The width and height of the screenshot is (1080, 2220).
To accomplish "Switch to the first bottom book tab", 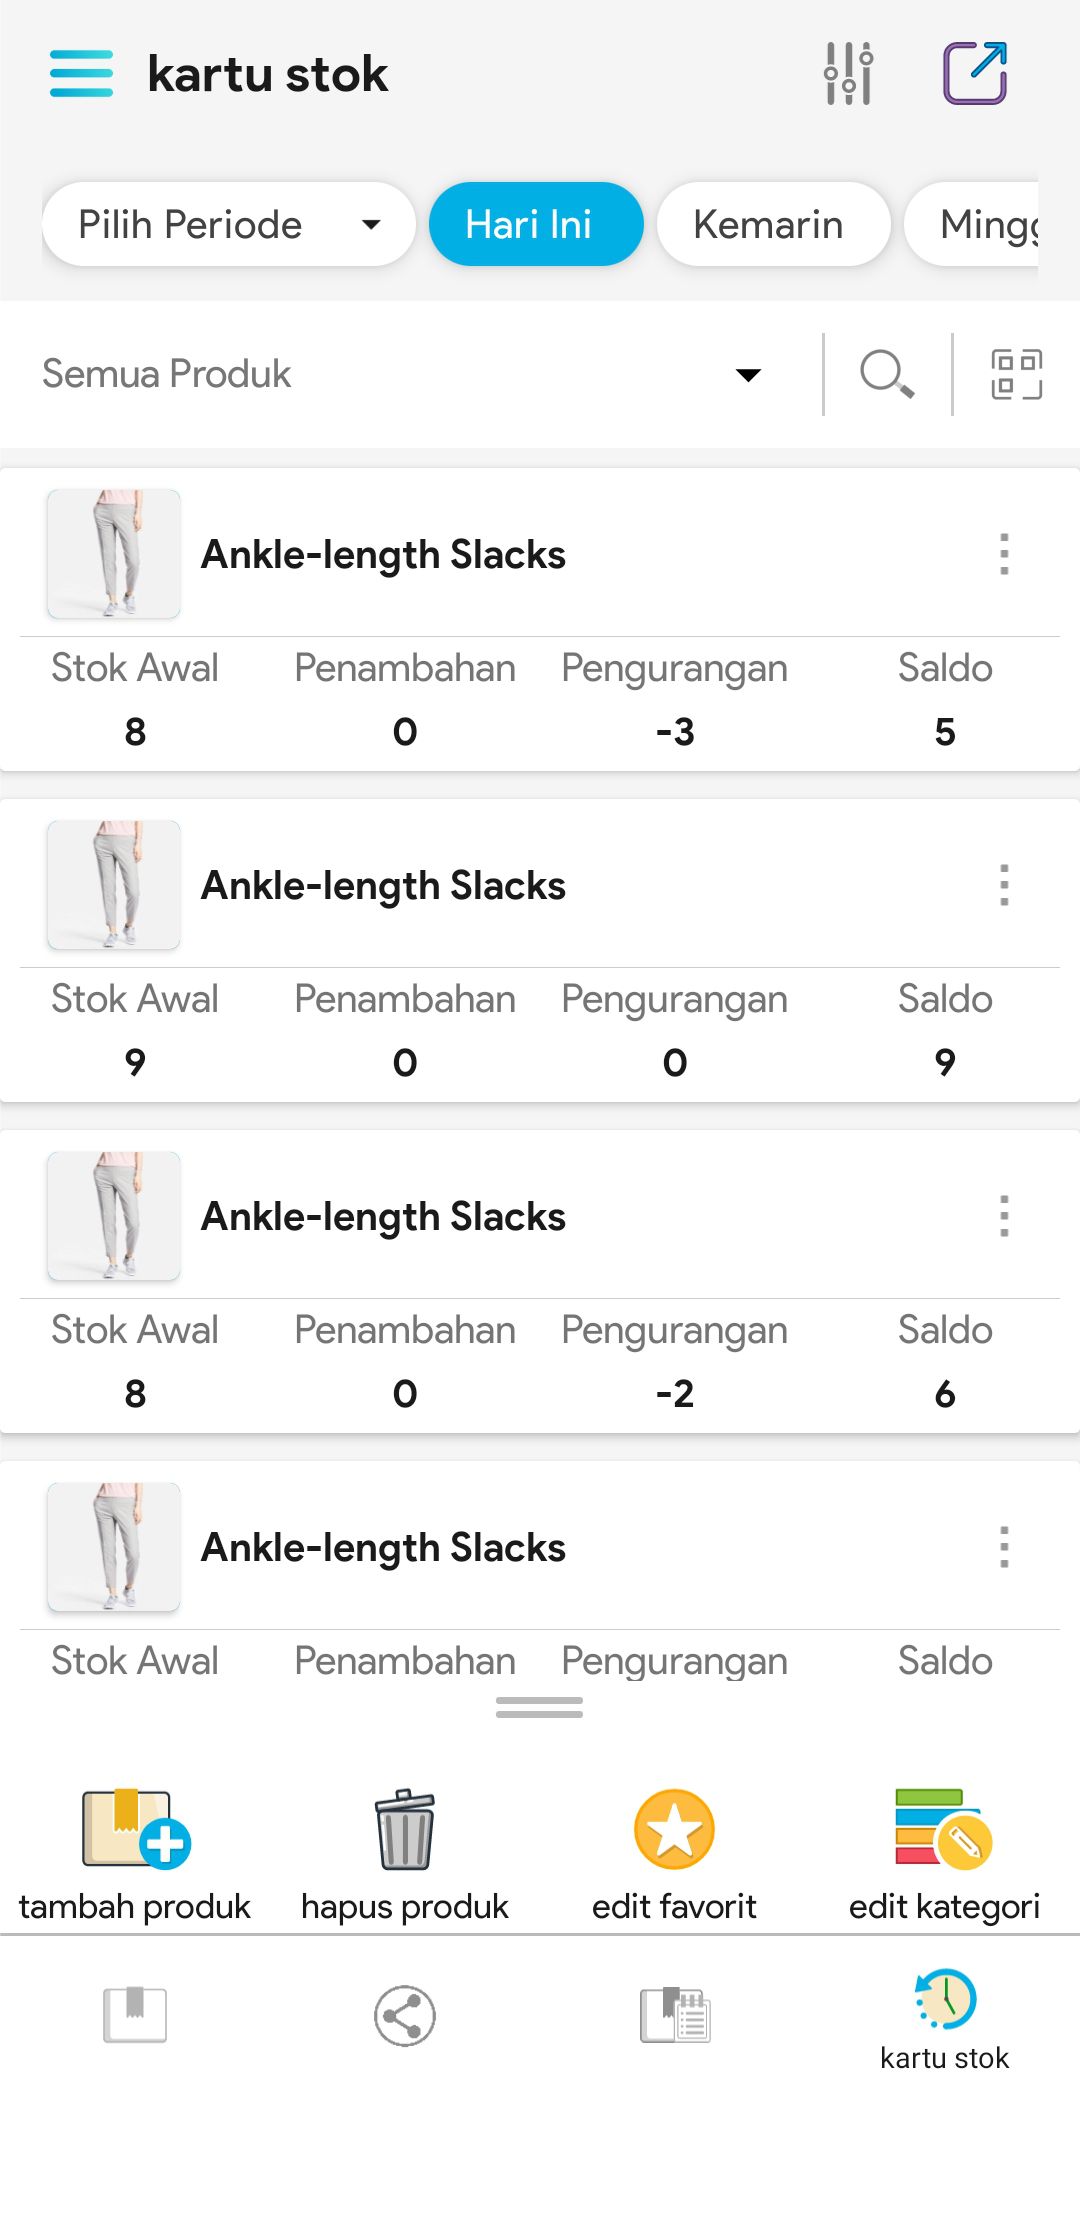I will [x=135, y=2015].
